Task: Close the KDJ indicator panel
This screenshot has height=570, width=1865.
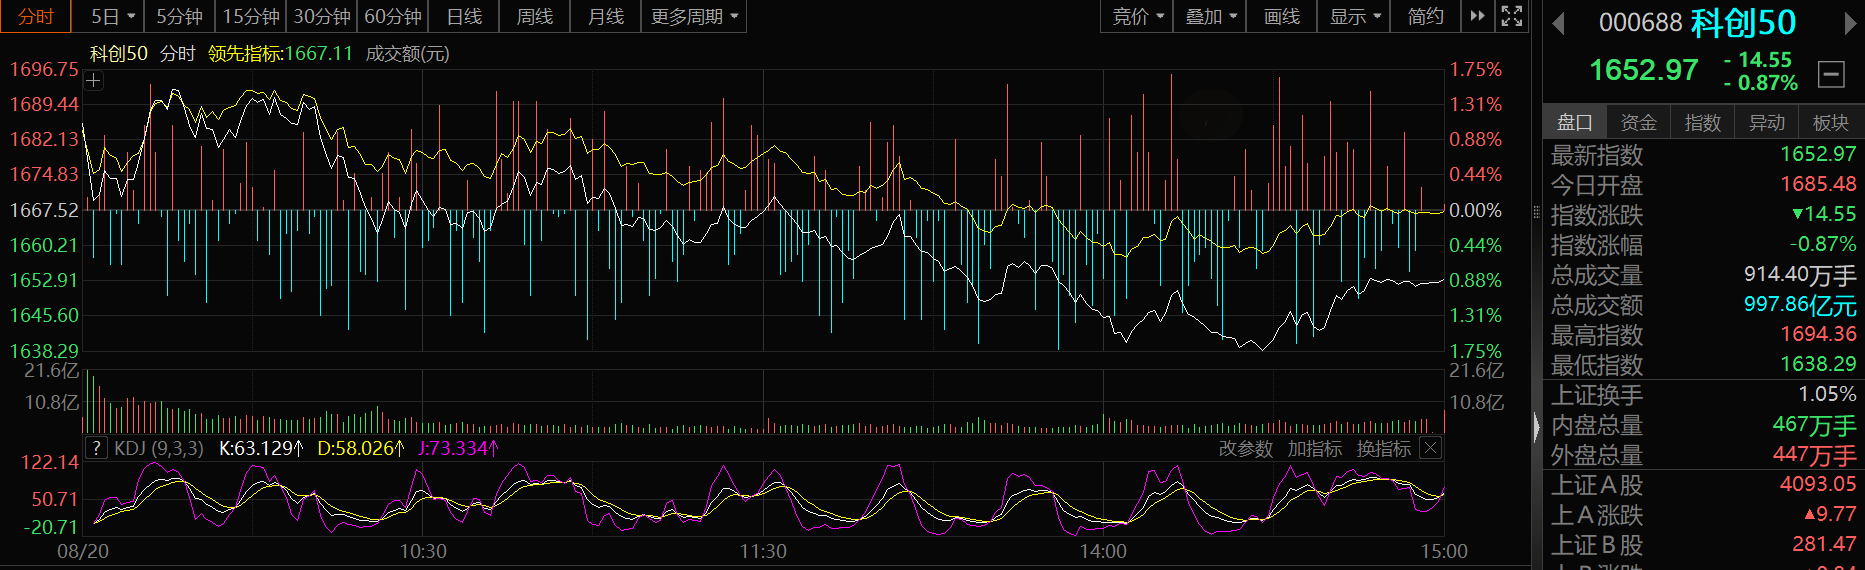Action: coord(1431,448)
